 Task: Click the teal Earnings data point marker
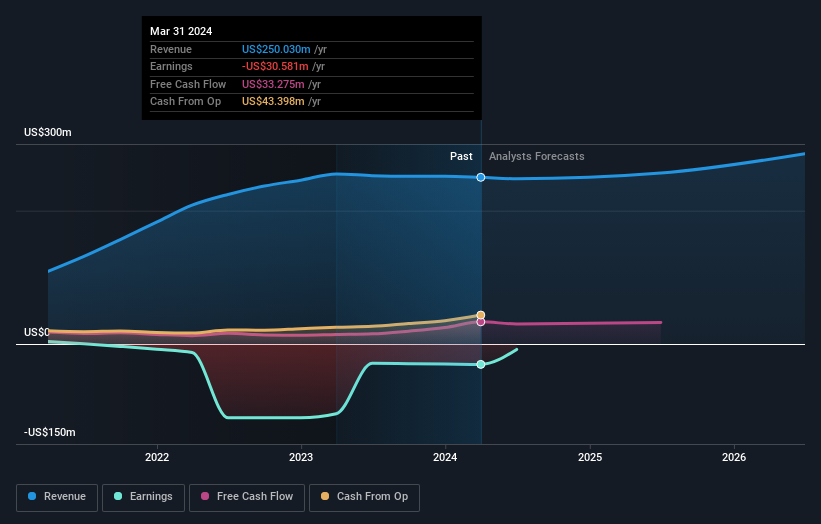pos(481,364)
